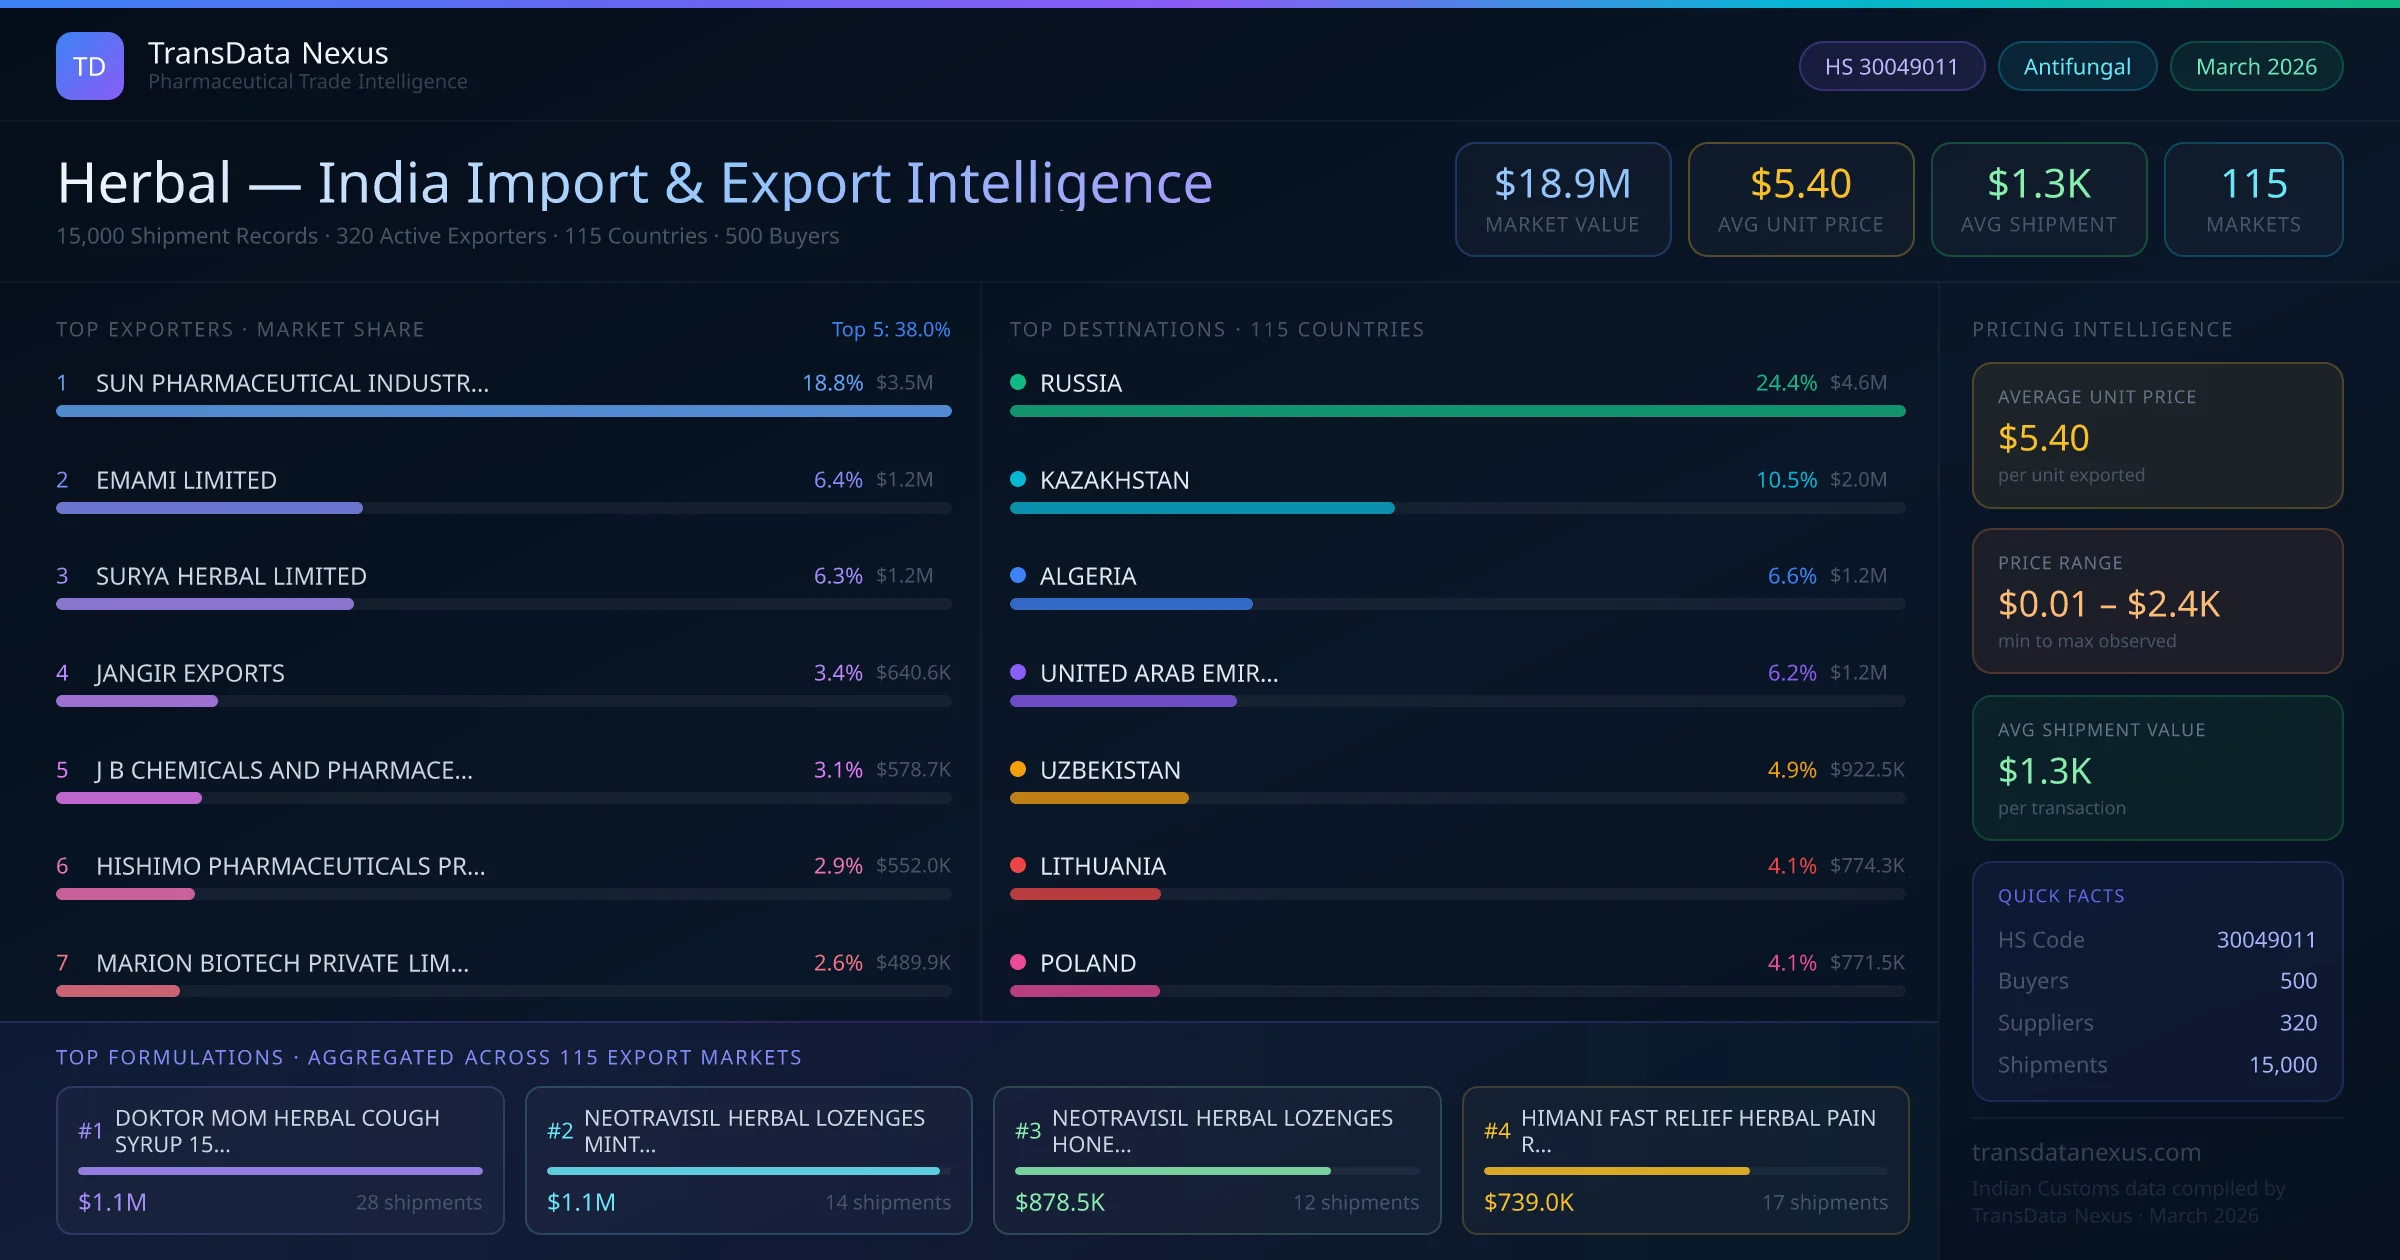Expand SUN PHARMACEUTICAL INDUSTR... exporter entry
The width and height of the screenshot is (2400, 1260).
291,382
